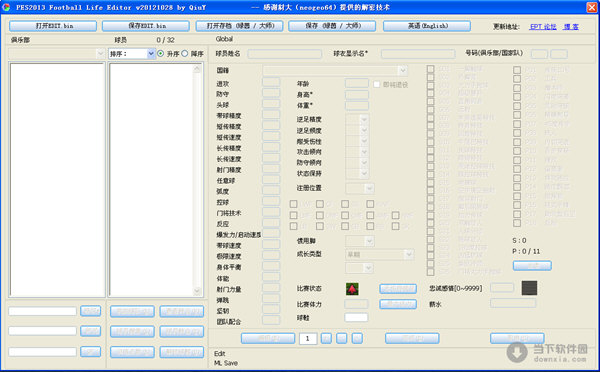600x372 pixels.
Task: Click the 比赛体力 value field
Action: click(x=356, y=304)
